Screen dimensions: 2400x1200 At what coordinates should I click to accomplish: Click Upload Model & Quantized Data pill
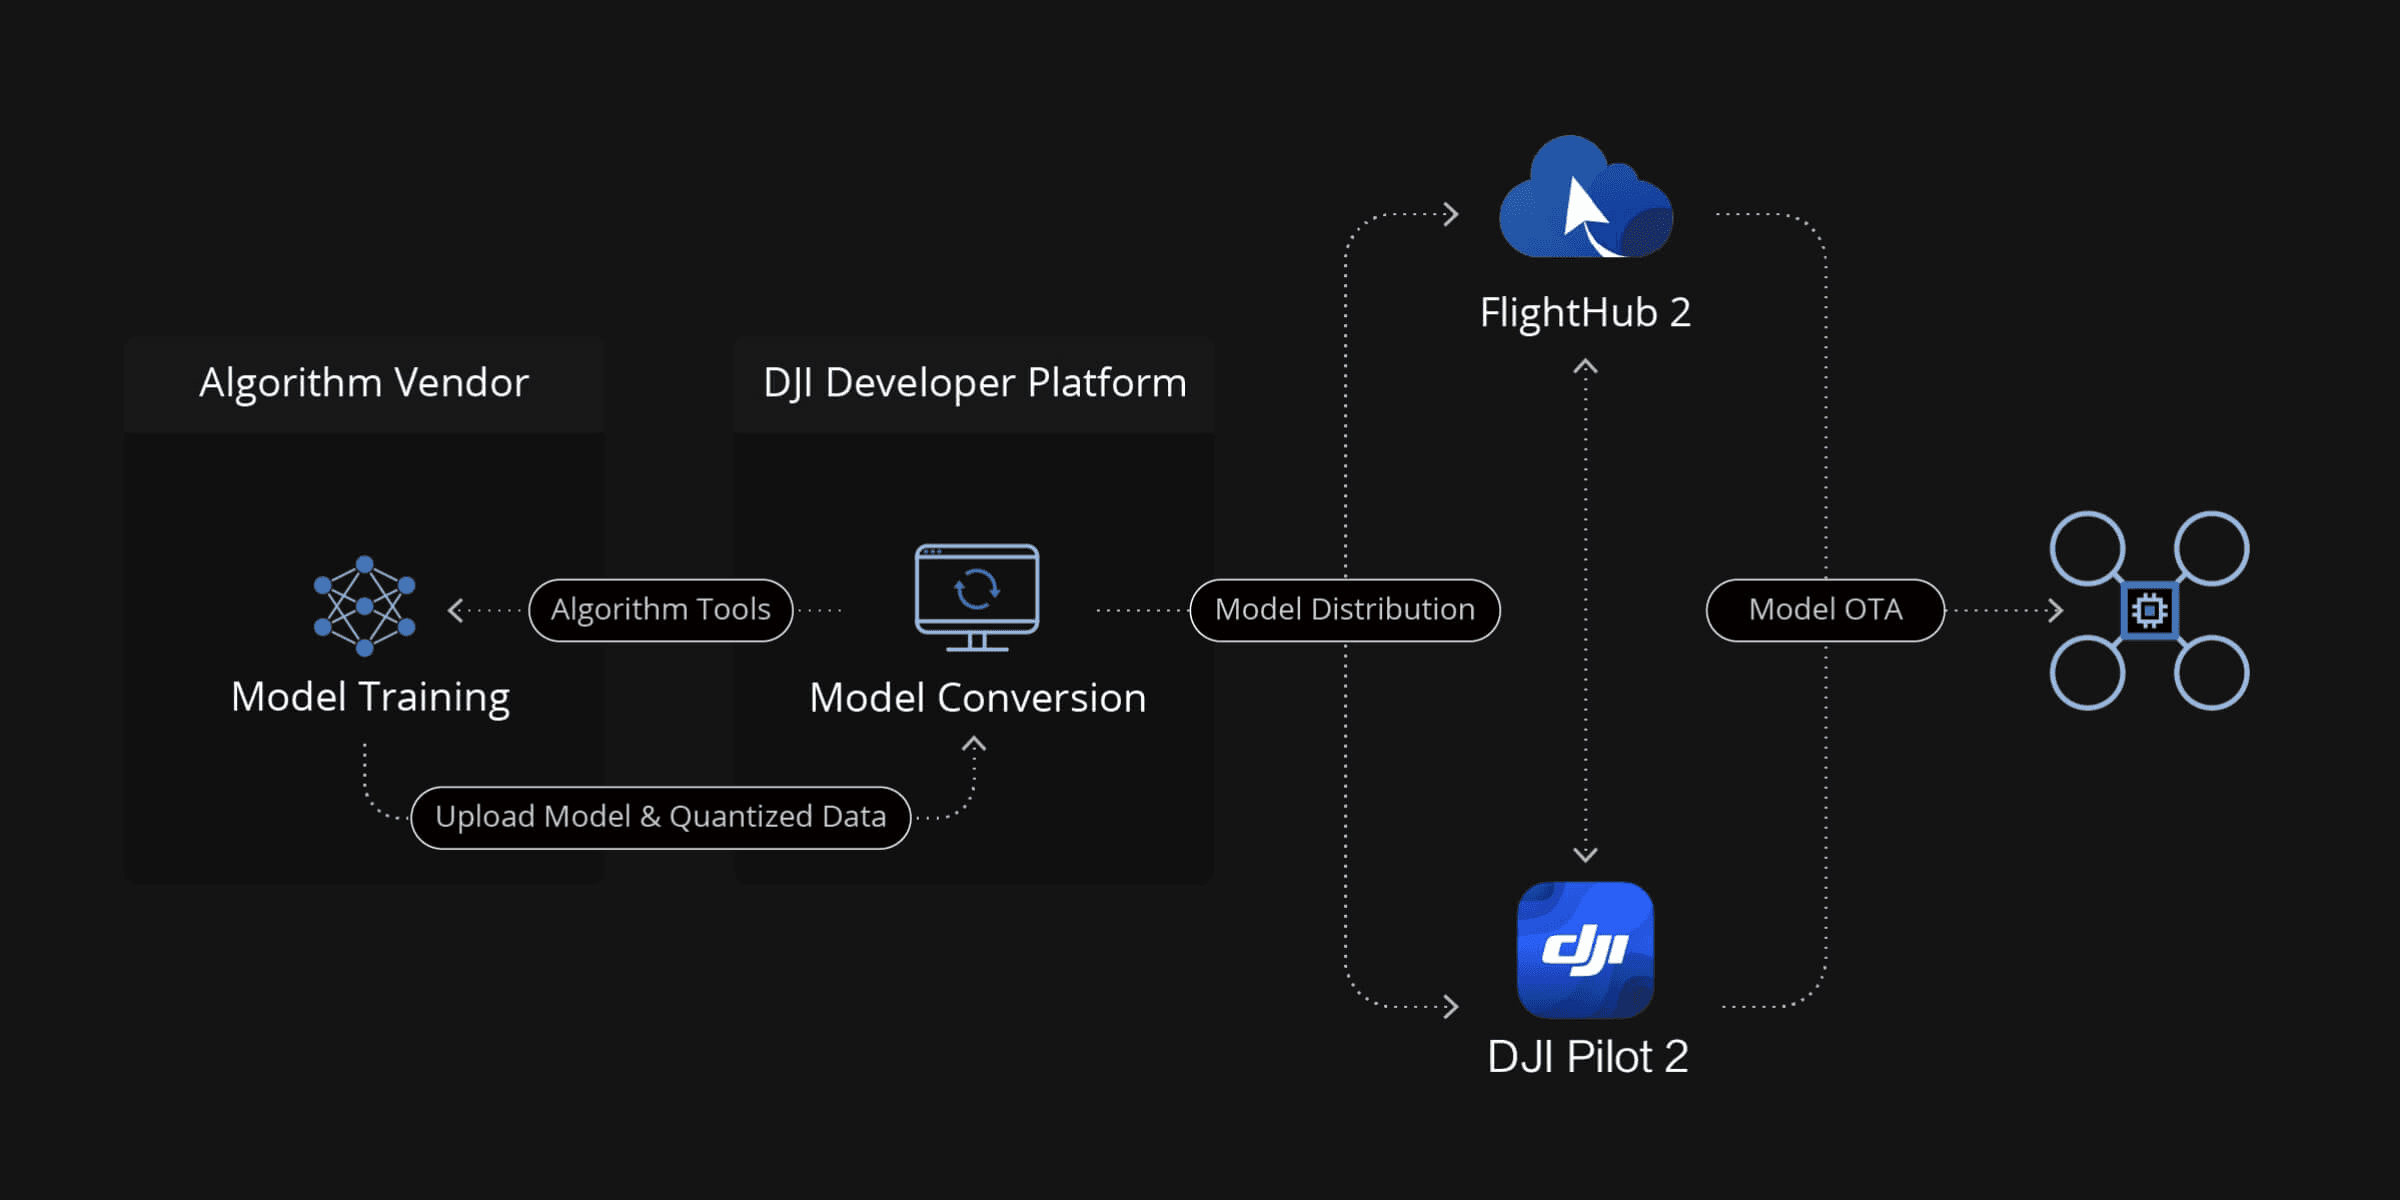click(660, 817)
